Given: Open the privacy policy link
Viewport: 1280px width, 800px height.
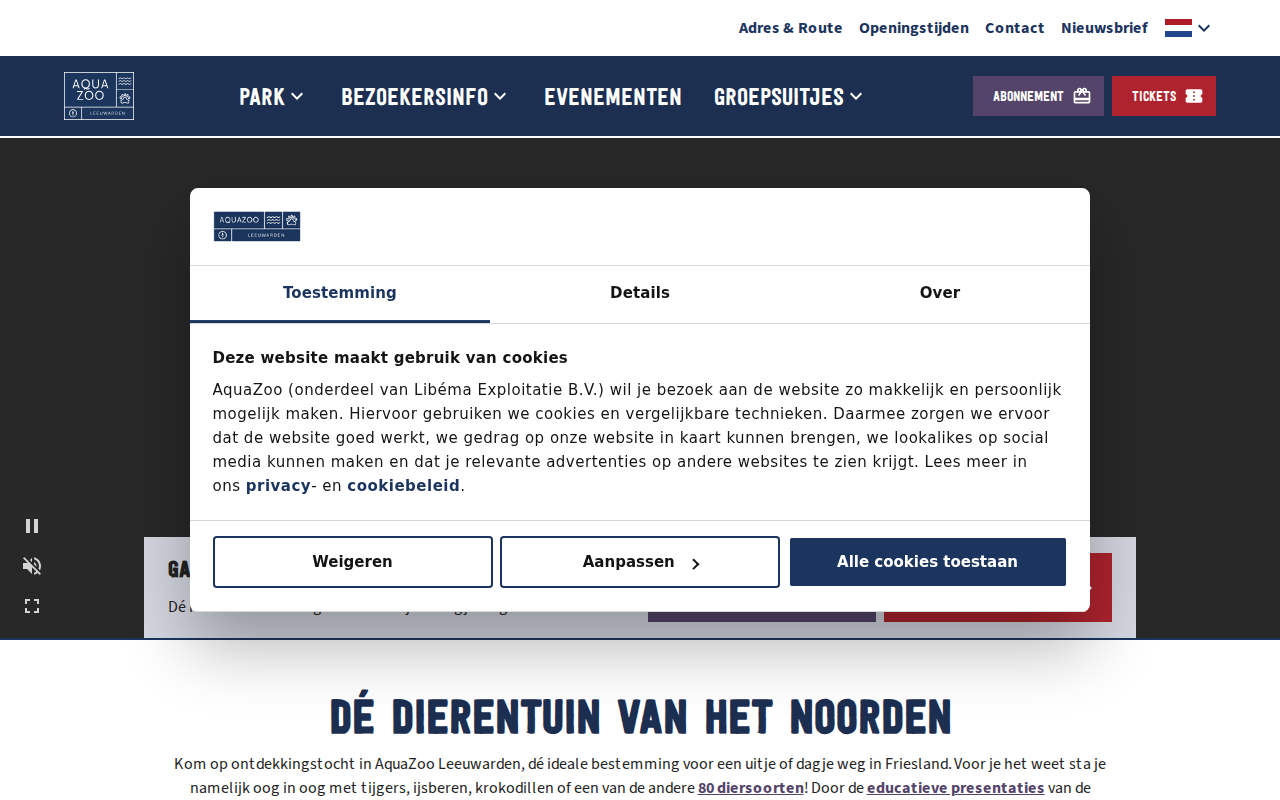Looking at the screenshot, I should (278, 486).
